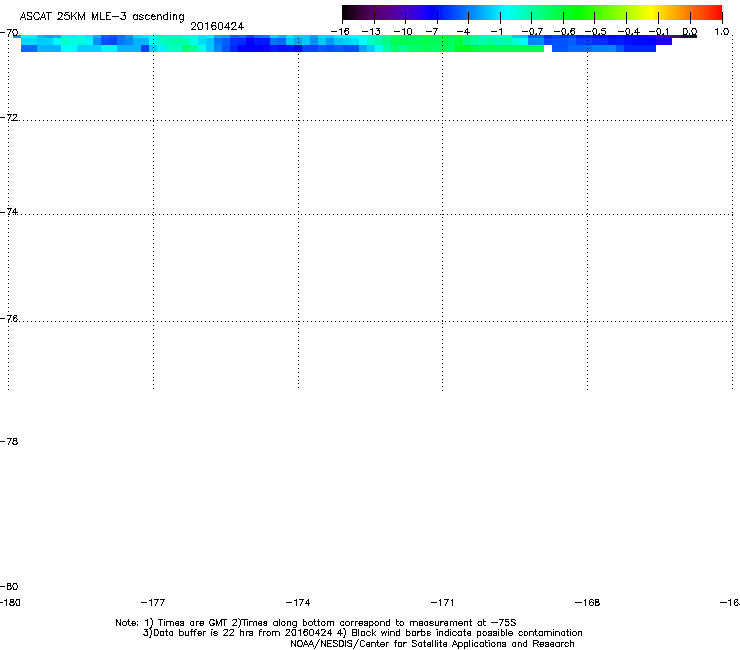Click the '-1' label on the color scale
740x650 pixels.
point(496,32)
